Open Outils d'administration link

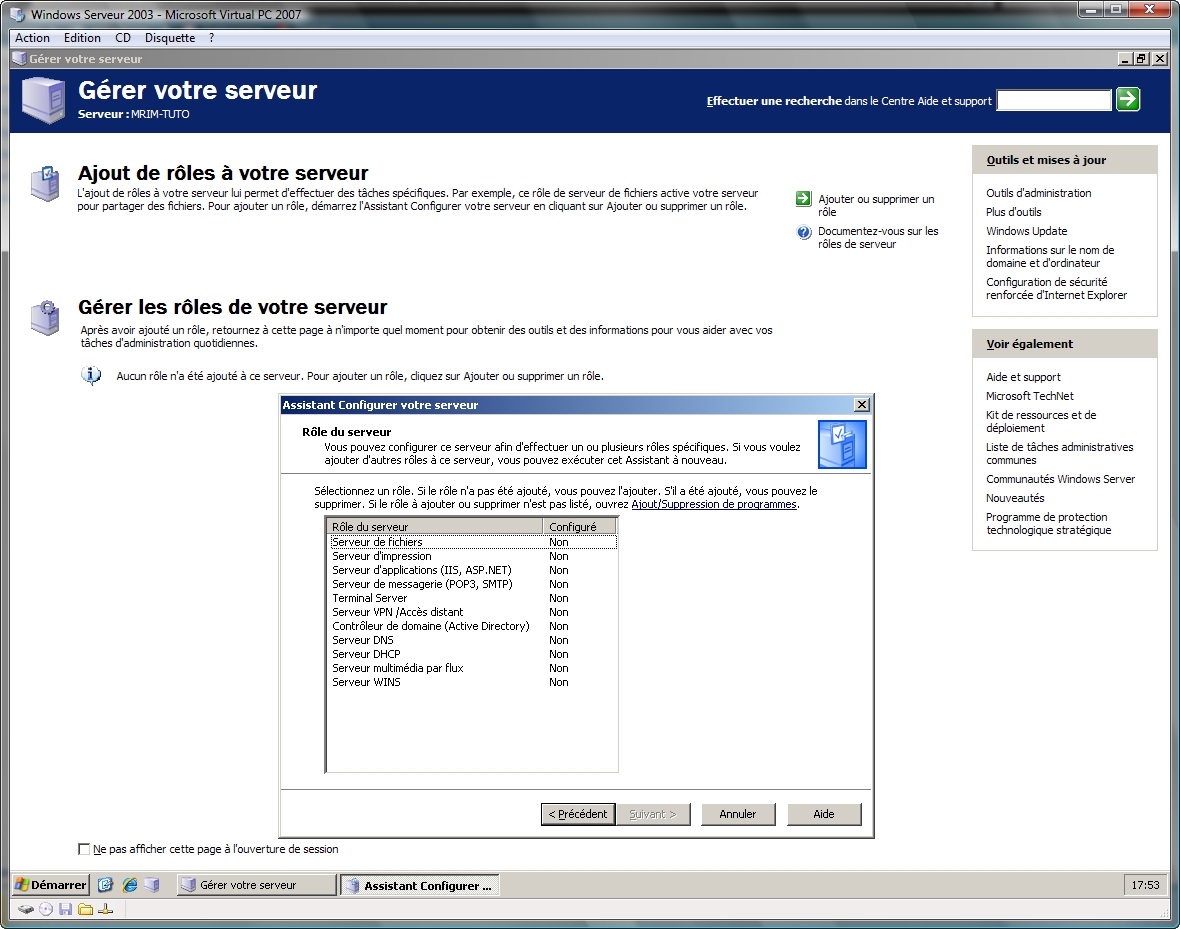(1039, 193)
